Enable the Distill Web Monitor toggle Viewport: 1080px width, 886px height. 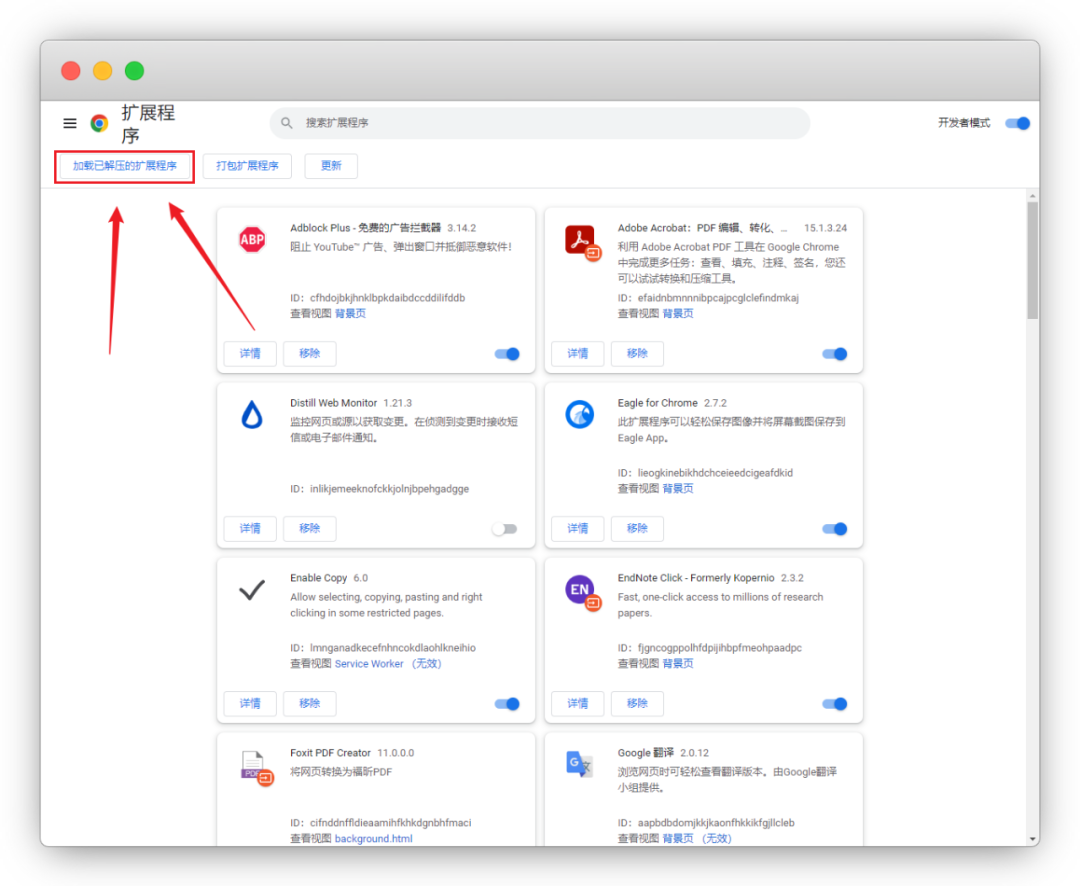click(504, 529)
